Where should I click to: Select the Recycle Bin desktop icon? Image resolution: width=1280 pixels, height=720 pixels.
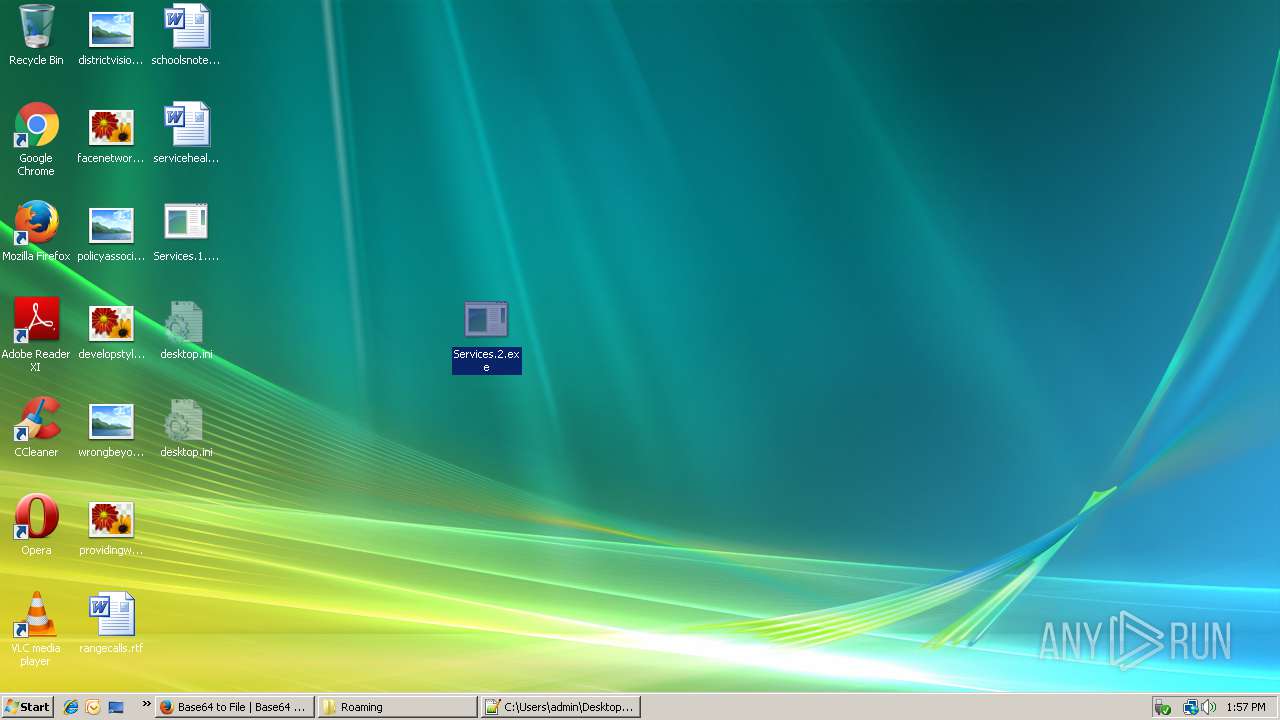click(x=36, y=35)
